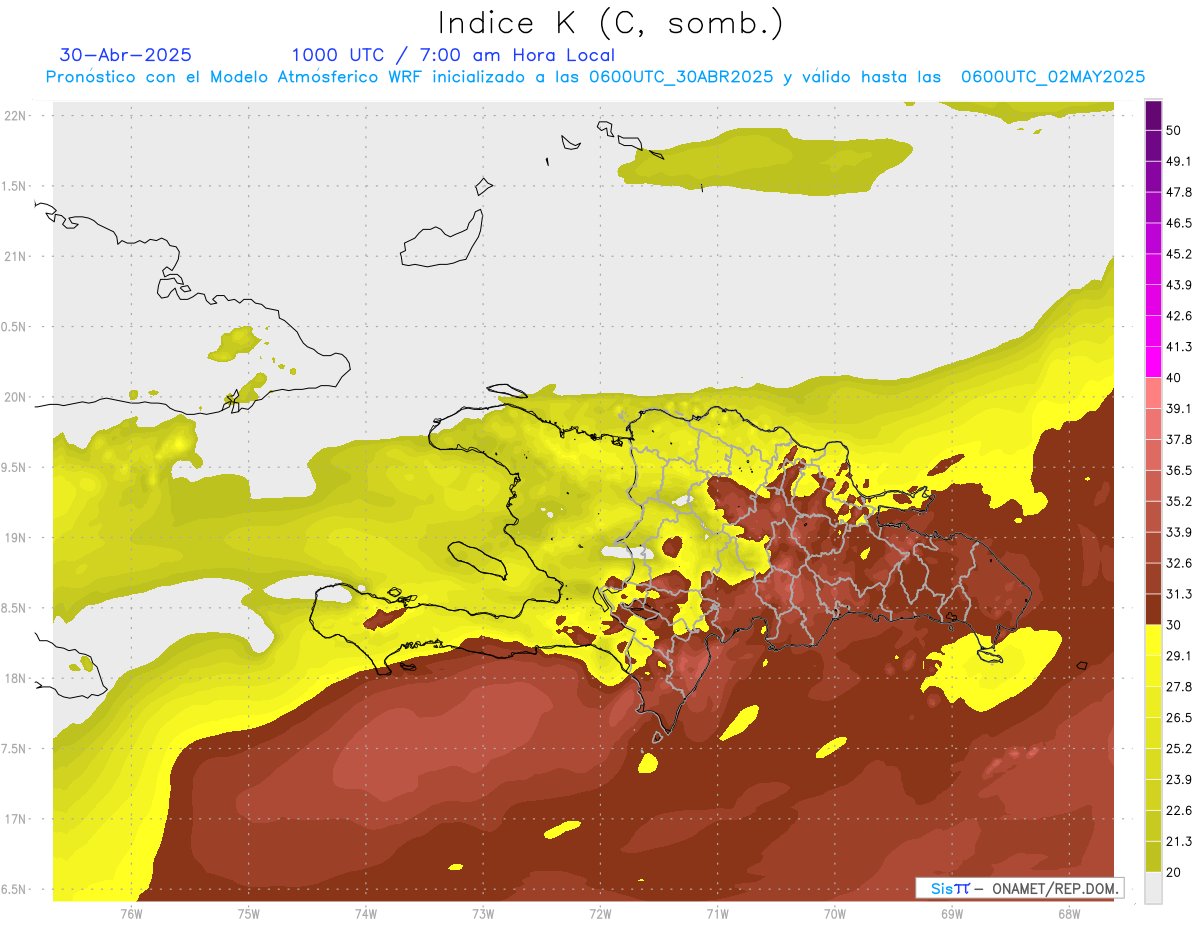Click the "19N" latitude axis label
This screenshot has width=1200, height=927.
click(15, 538)
